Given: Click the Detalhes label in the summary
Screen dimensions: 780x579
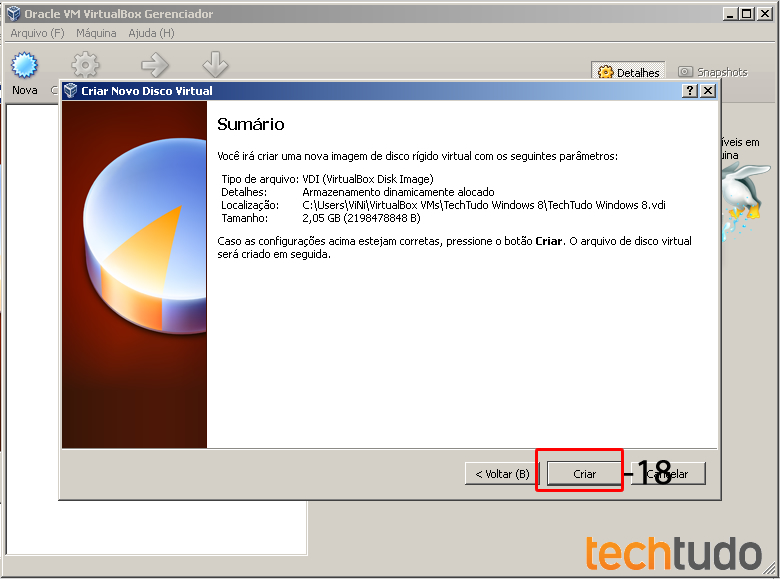Looking at the screenshot, I should pyautogui.click(x=244, y=192).
